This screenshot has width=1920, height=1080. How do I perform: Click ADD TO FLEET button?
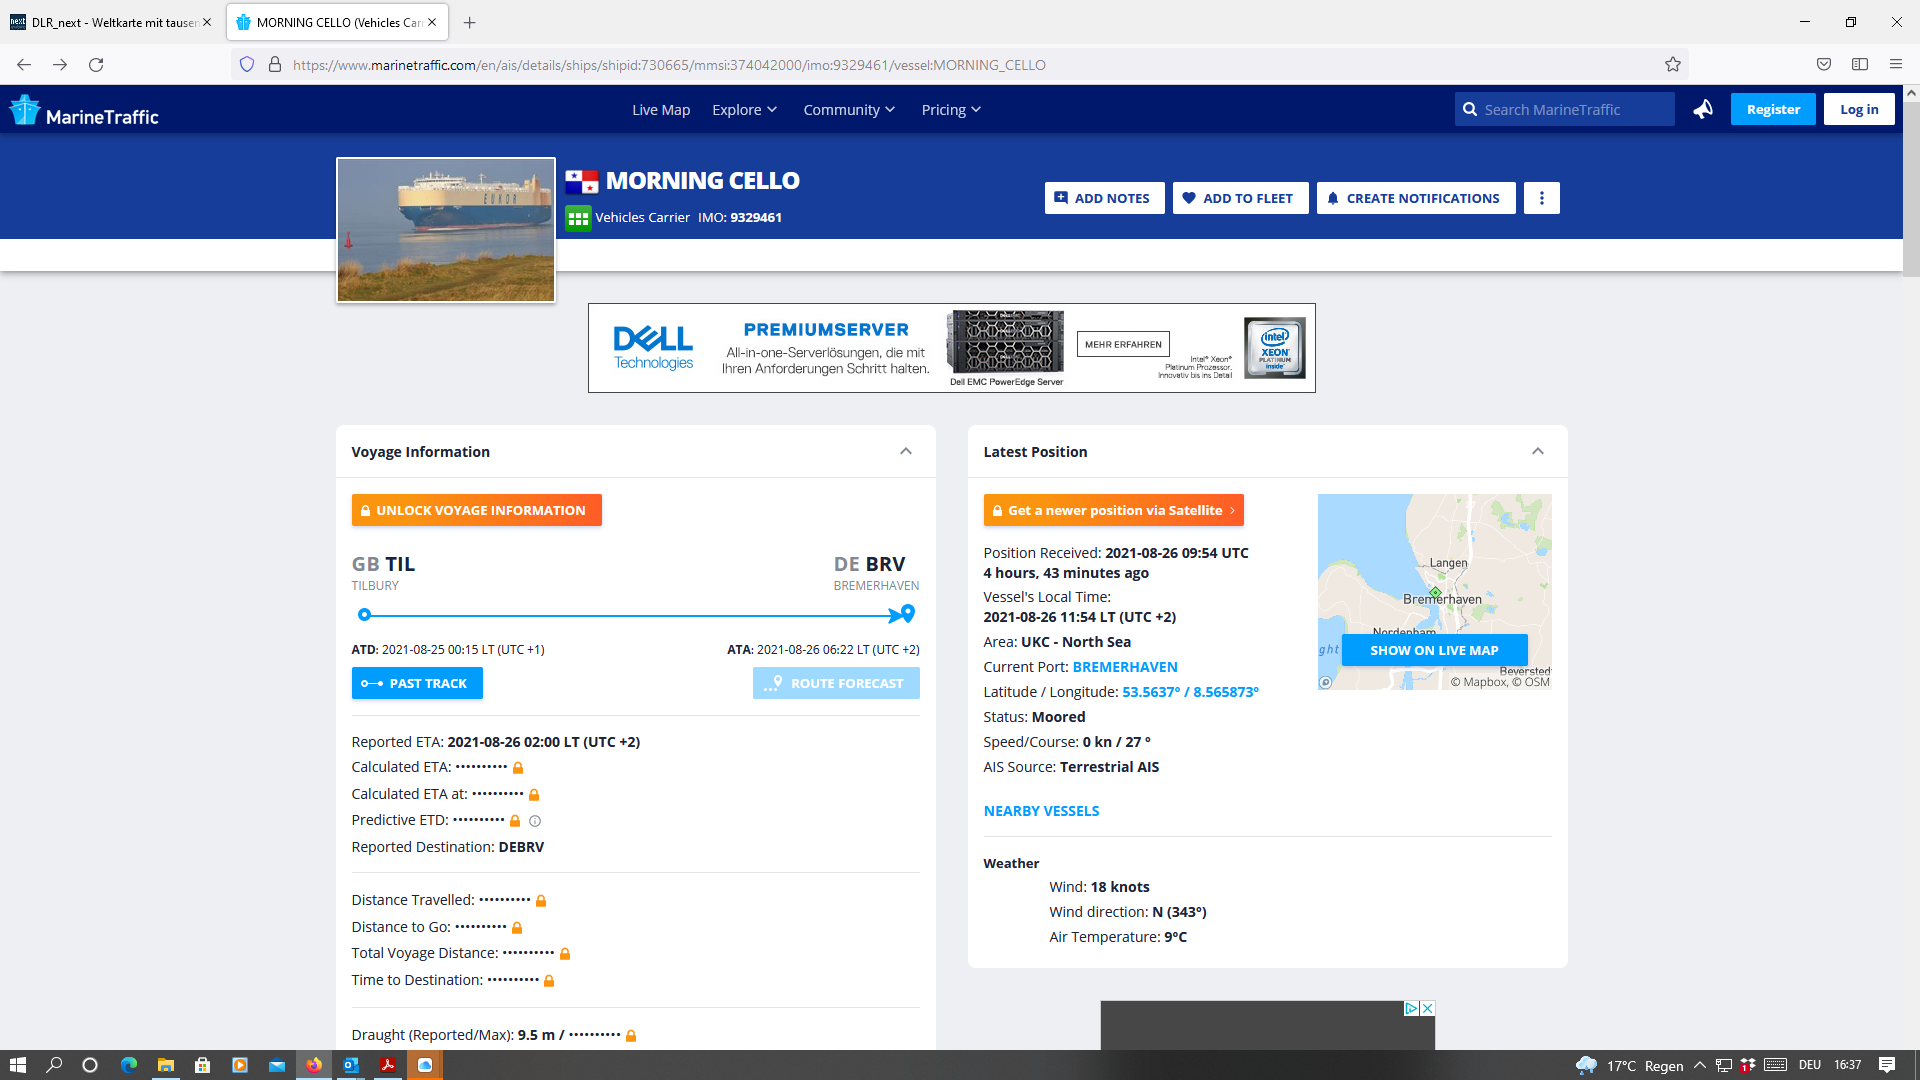[1240, 198]
